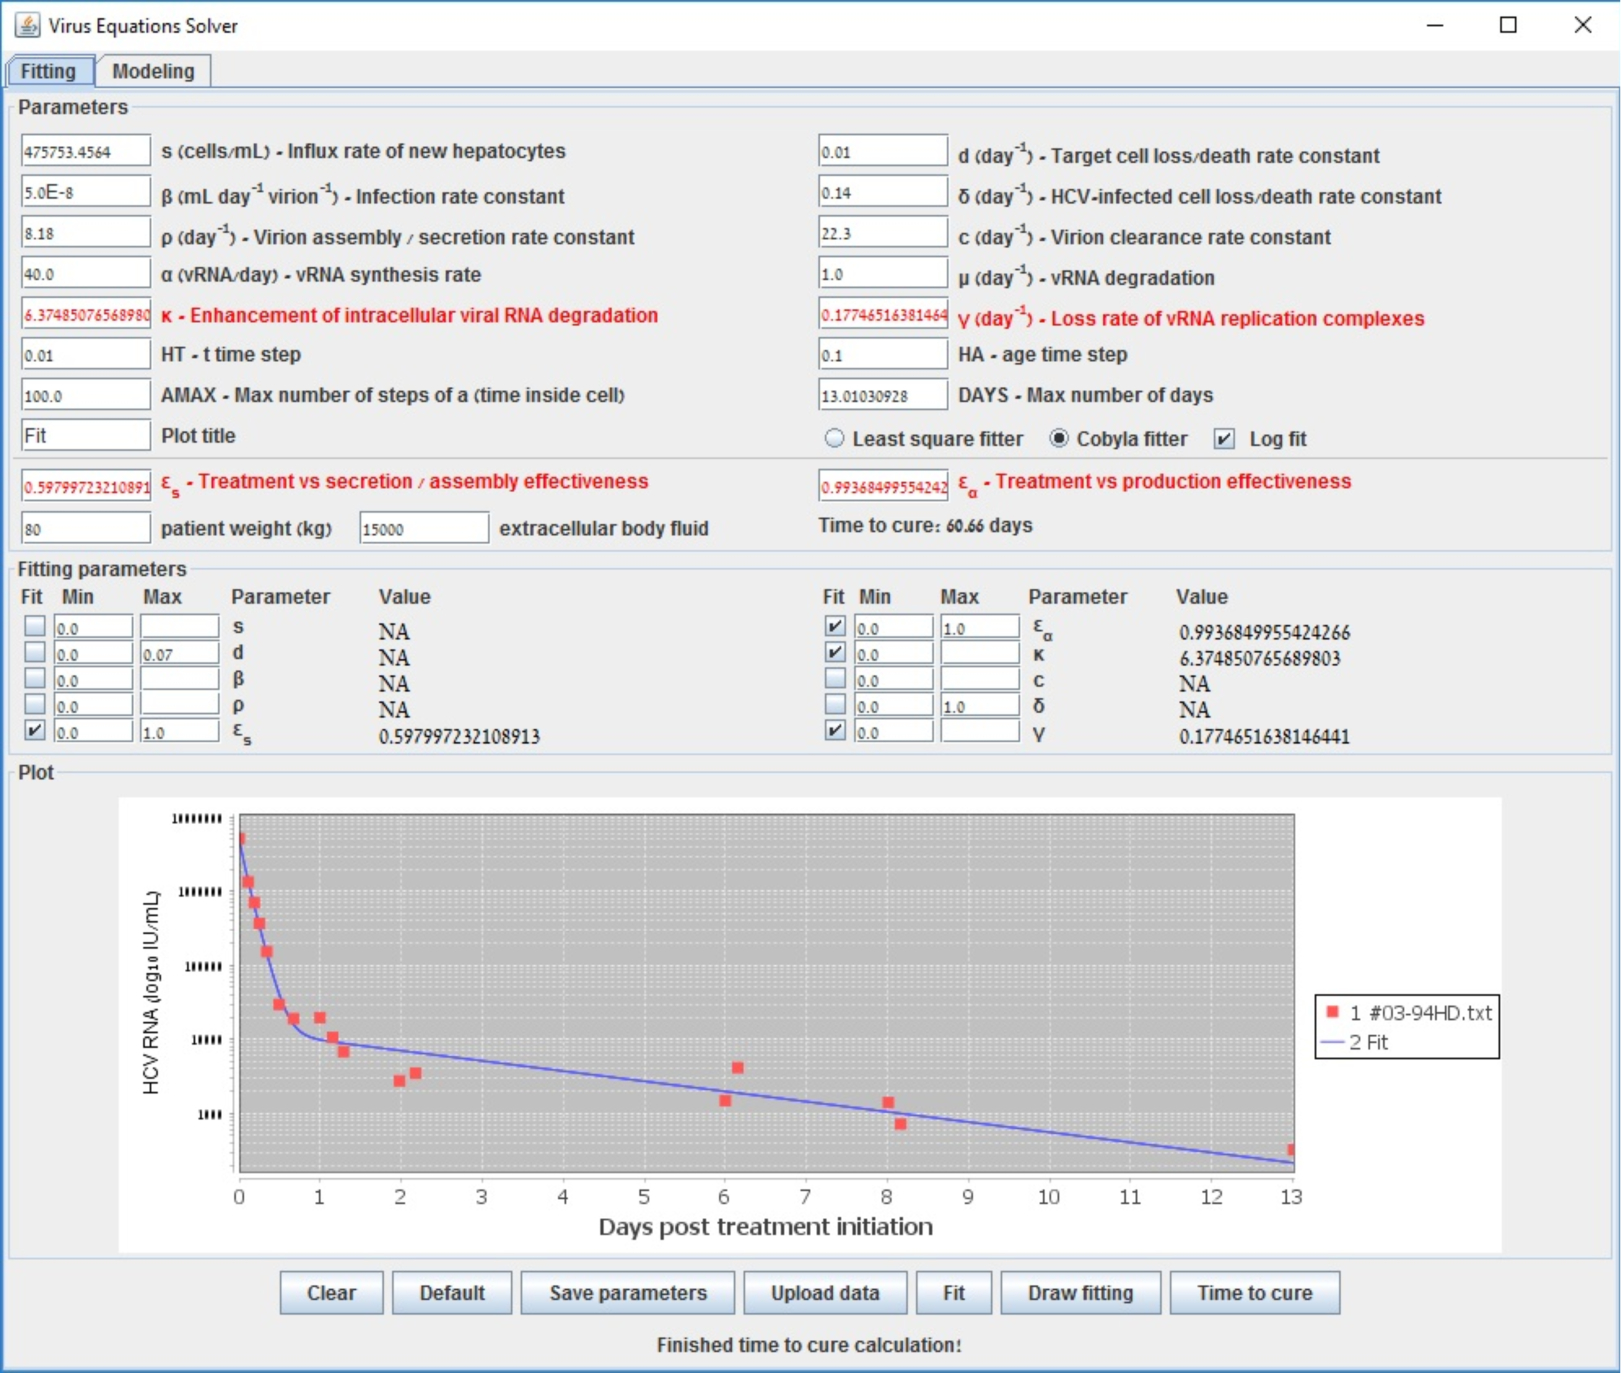Edit the Max field for parameter εα
The width and height of the screenshot is (1621, 1373).
click(980, 628)
